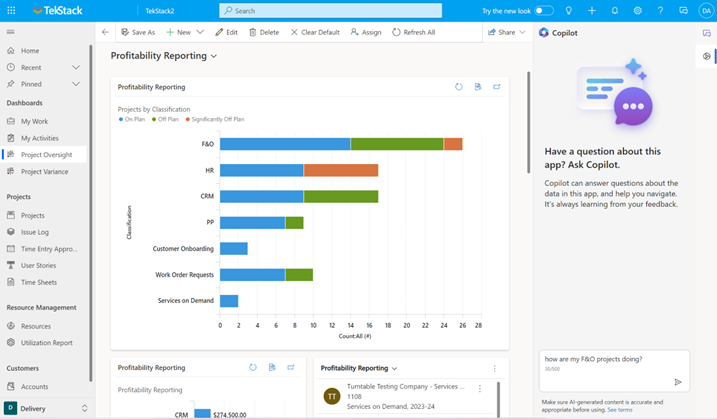Click the lightbulb icon in header
Image resolution: width=717 pixels, height=419 pixels.
point(568,11)
